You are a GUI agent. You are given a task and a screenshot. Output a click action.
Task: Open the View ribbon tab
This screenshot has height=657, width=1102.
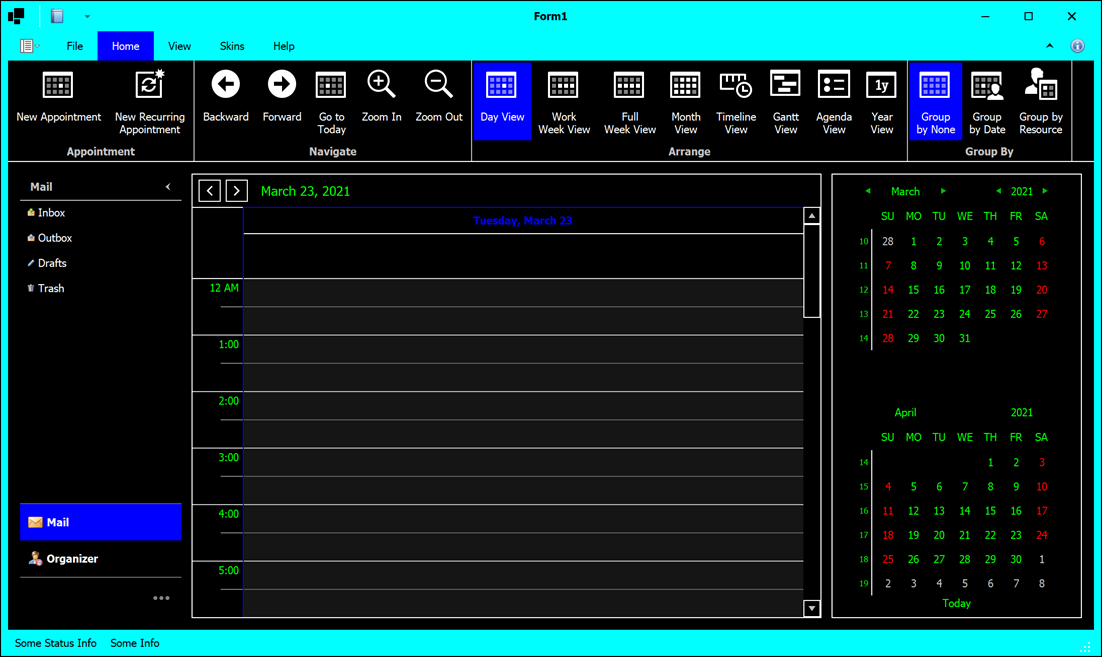179,46
